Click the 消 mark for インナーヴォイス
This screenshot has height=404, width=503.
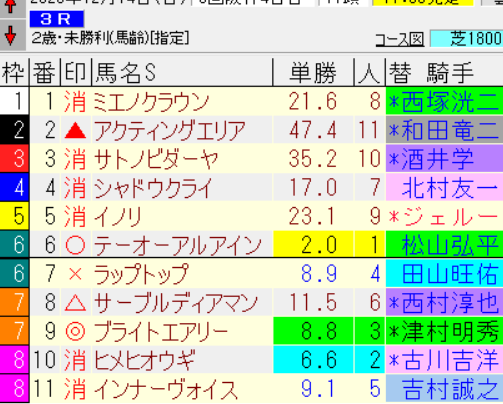[76, 389]
